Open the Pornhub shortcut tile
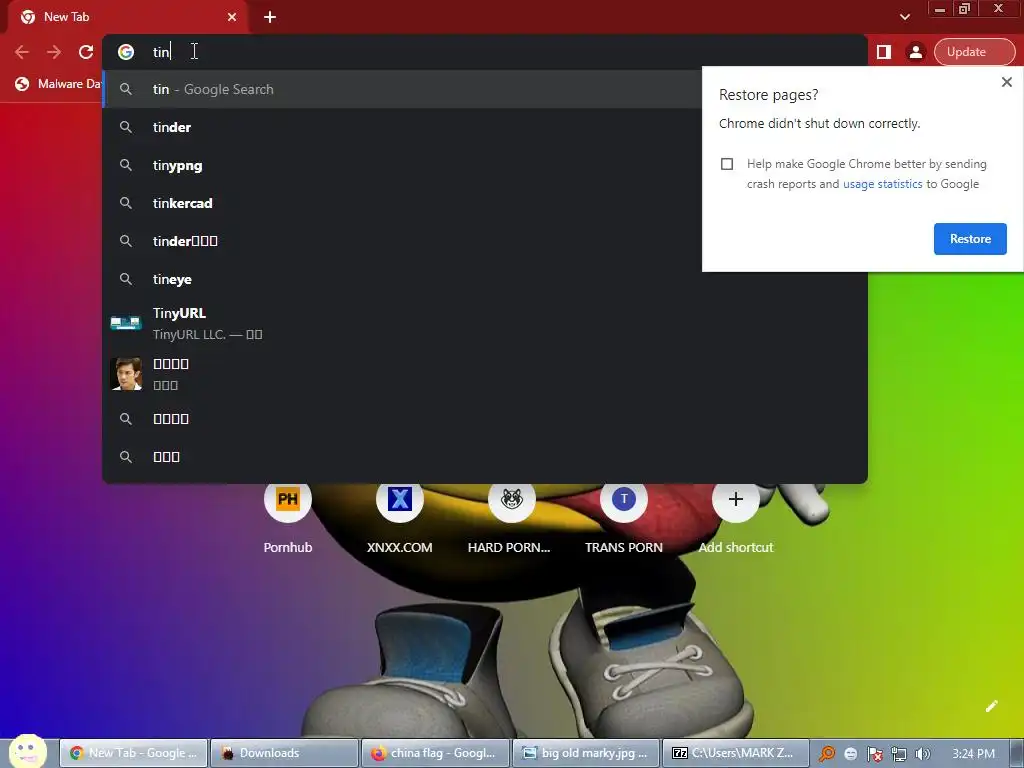 pos(288,519)
